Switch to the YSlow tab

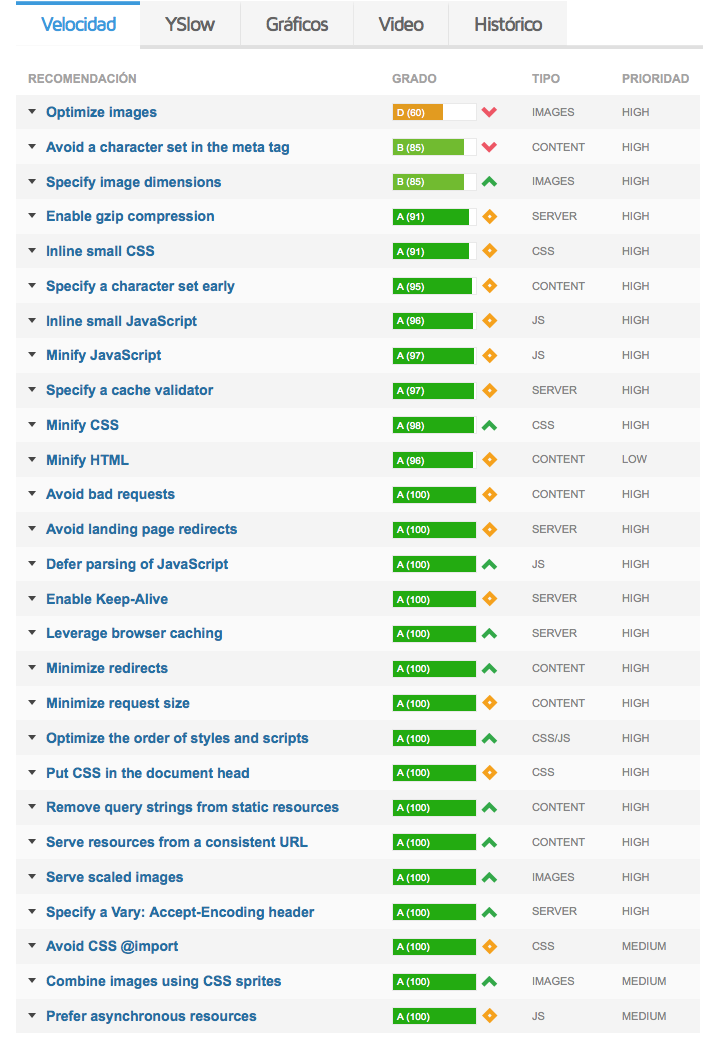pos(190,24)
